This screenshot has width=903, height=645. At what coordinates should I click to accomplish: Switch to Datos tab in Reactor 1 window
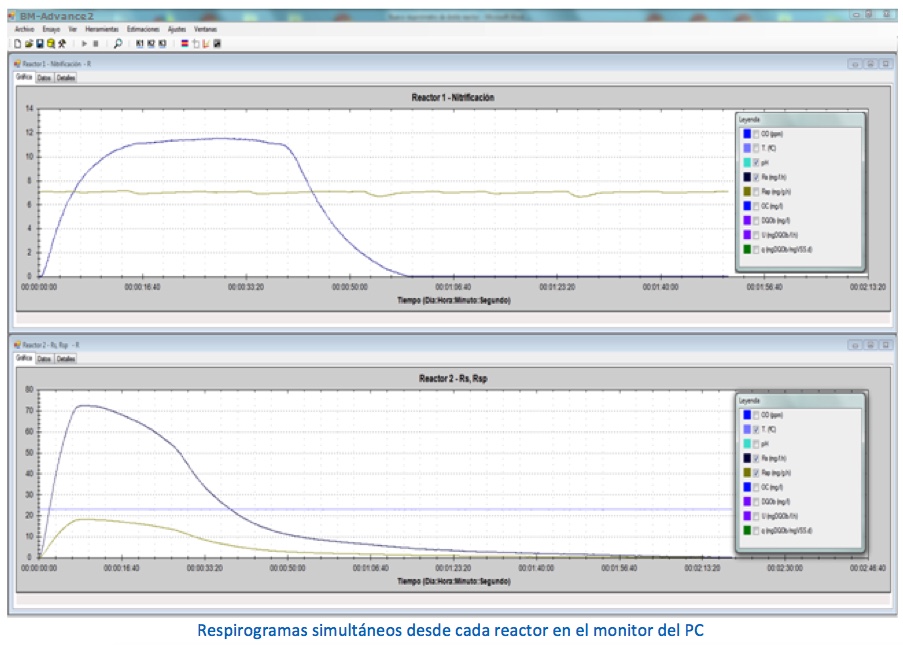[44, 78]
